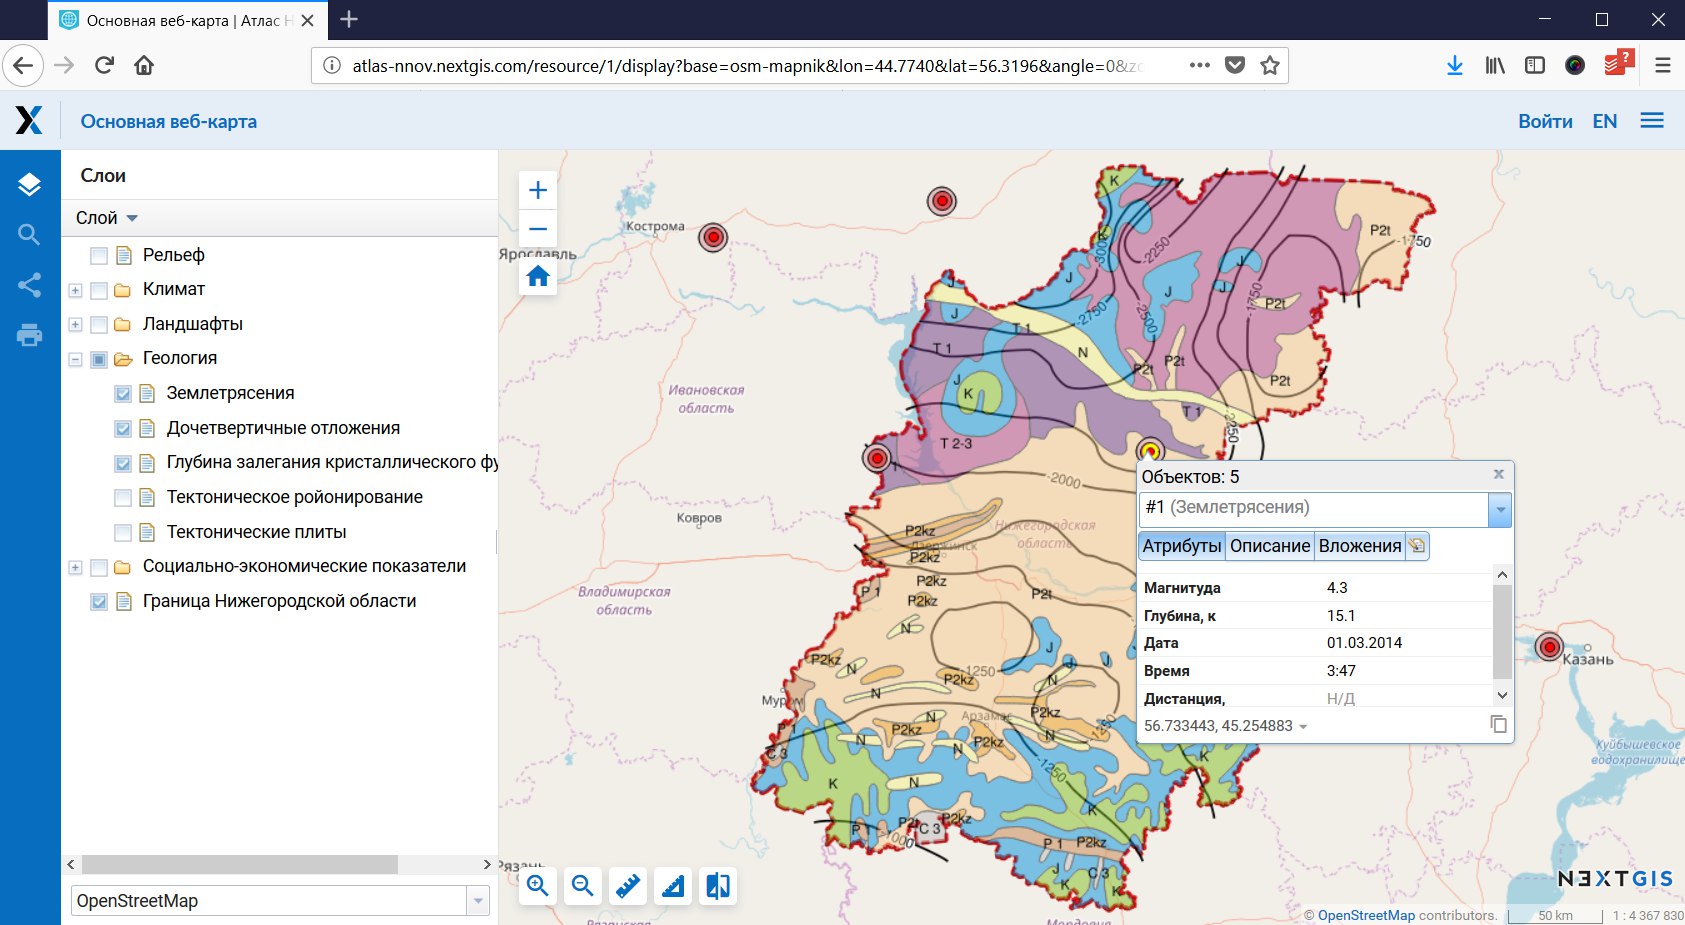Expand the Ландшафты folder
The height and width of the screenshot is (925, 1685).
coord(75,325)
